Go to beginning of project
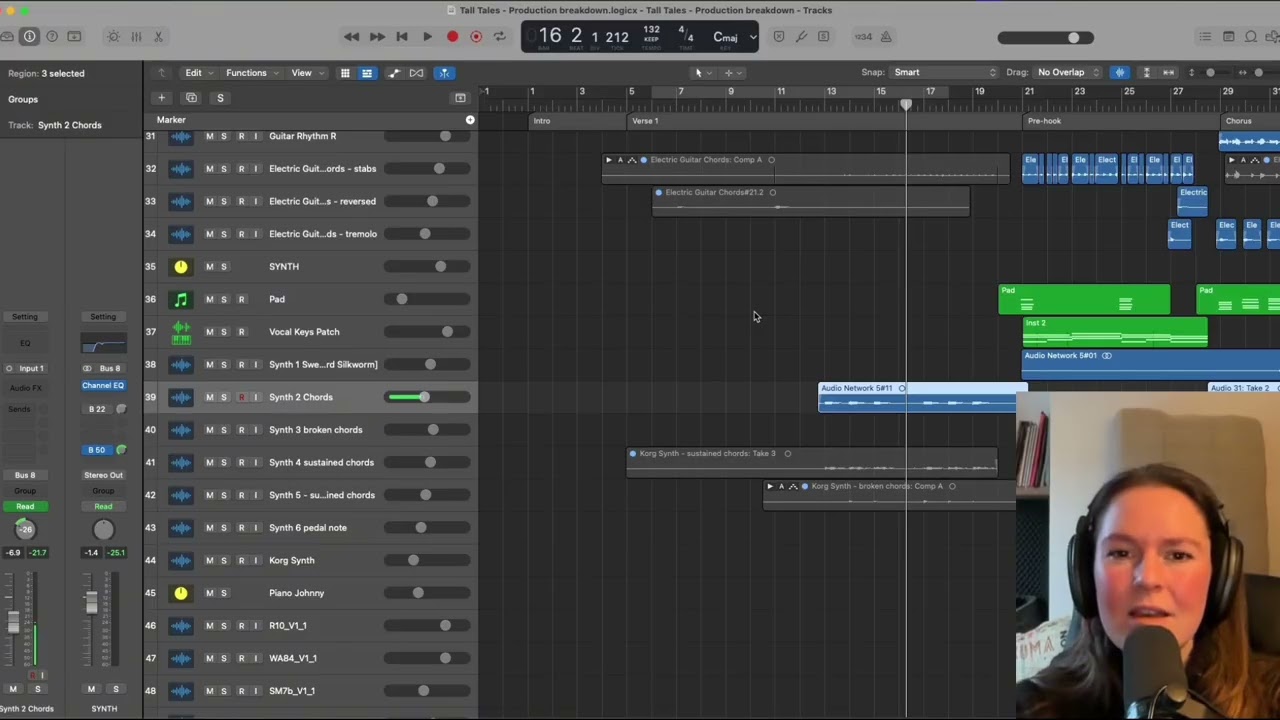Viewport: 1280px width, 720px height. click(402, 37)
